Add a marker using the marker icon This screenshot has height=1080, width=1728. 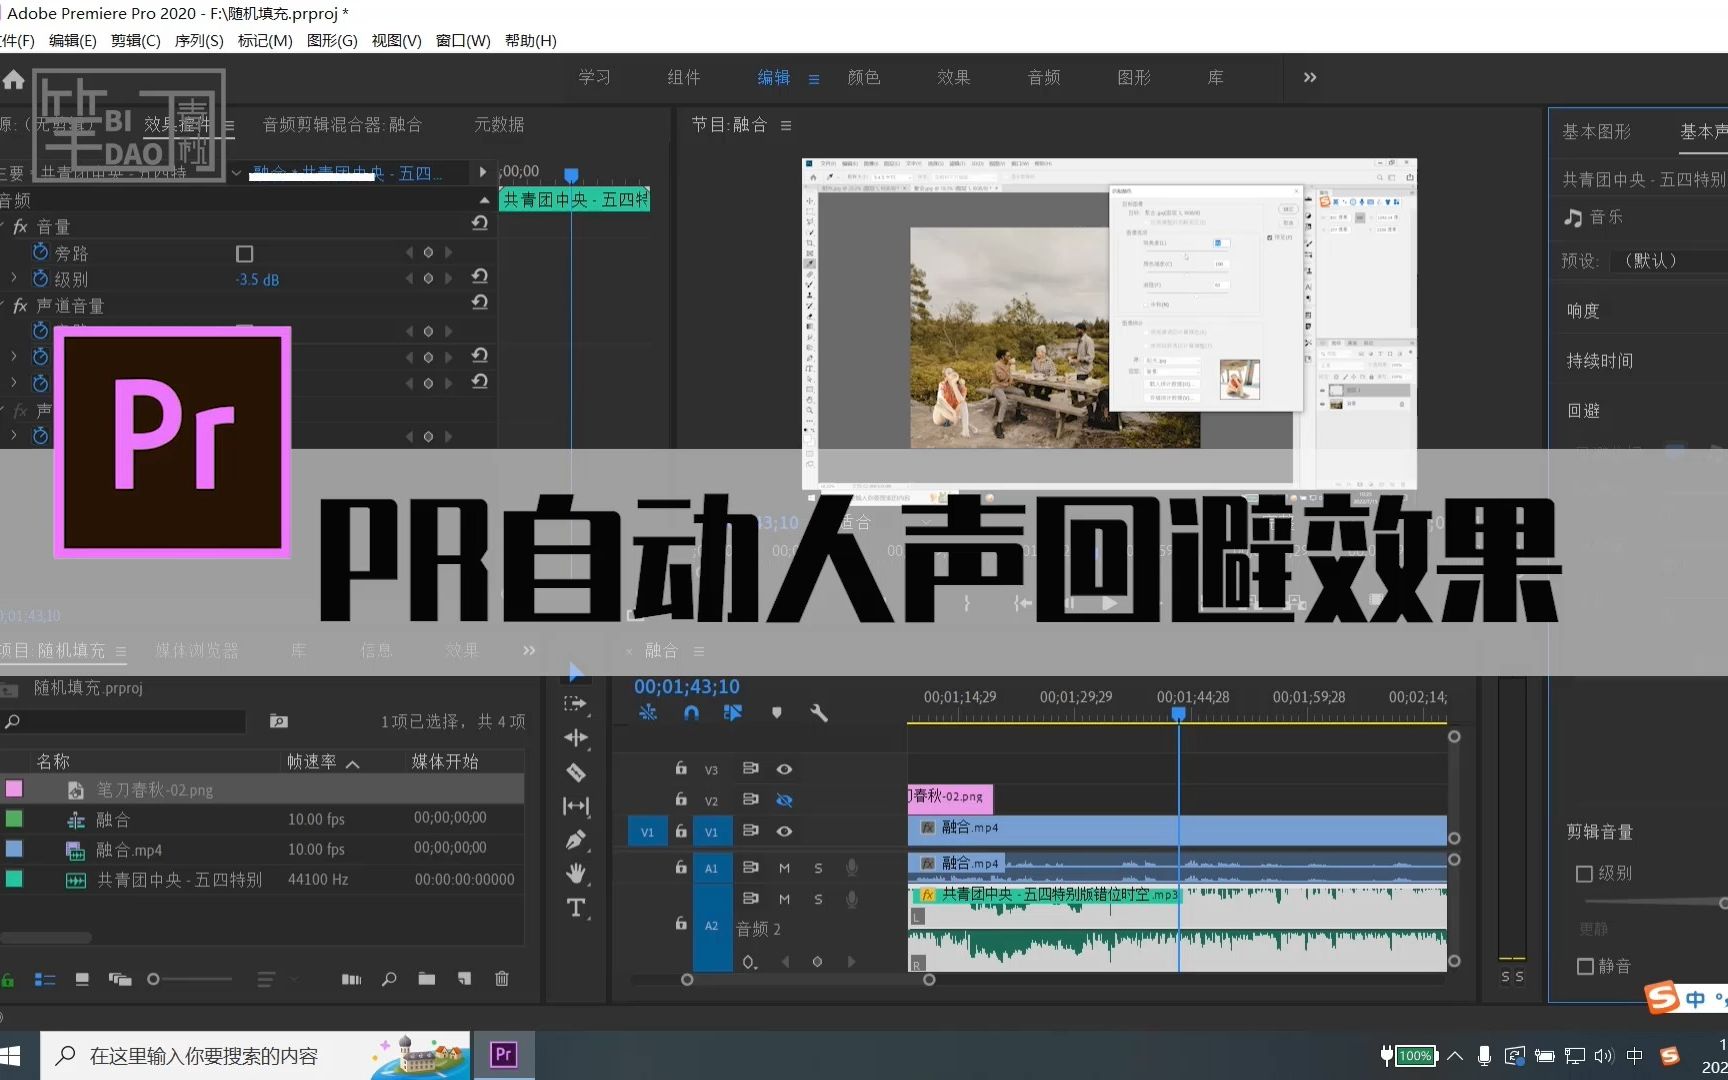[777, 713]
